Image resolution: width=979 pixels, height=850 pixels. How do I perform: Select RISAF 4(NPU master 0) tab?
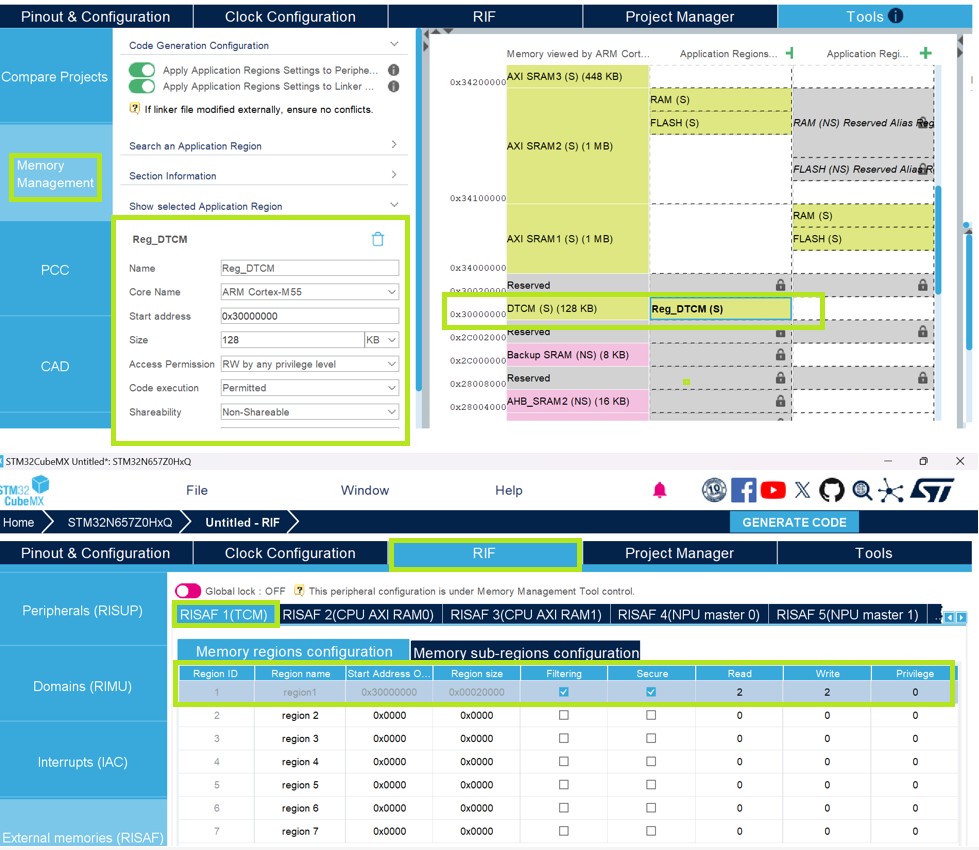point(688,615)
